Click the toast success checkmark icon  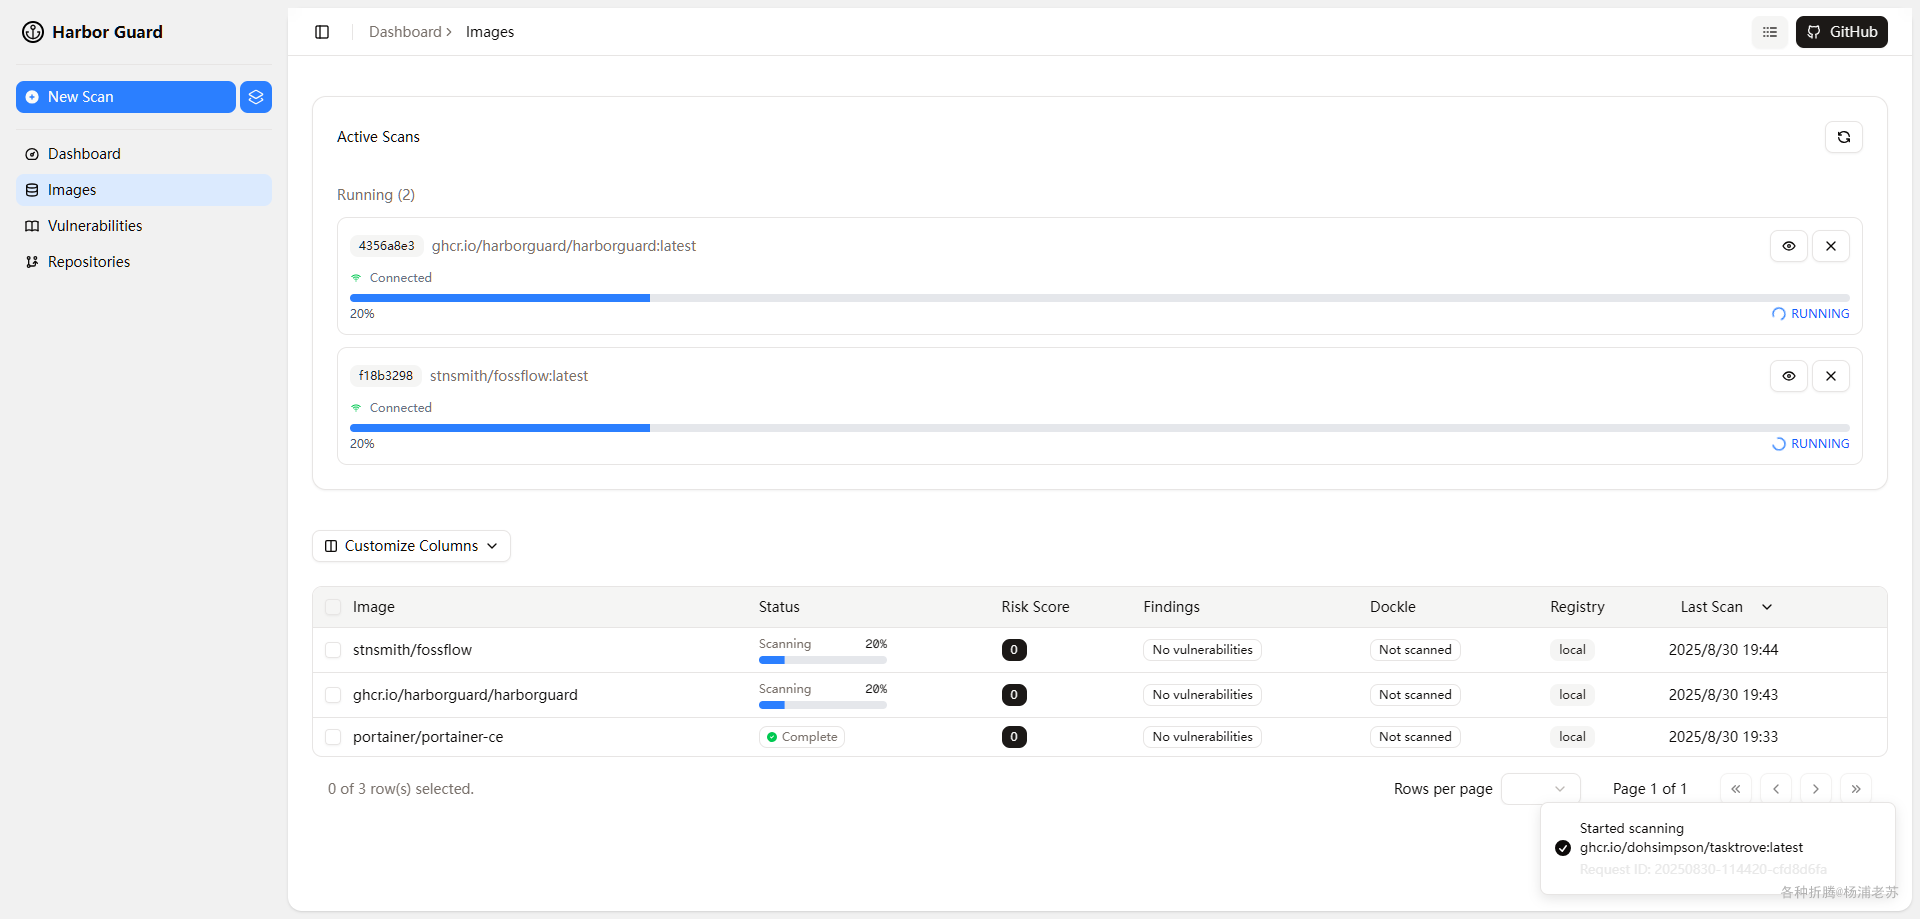[x=1563, y=848]
